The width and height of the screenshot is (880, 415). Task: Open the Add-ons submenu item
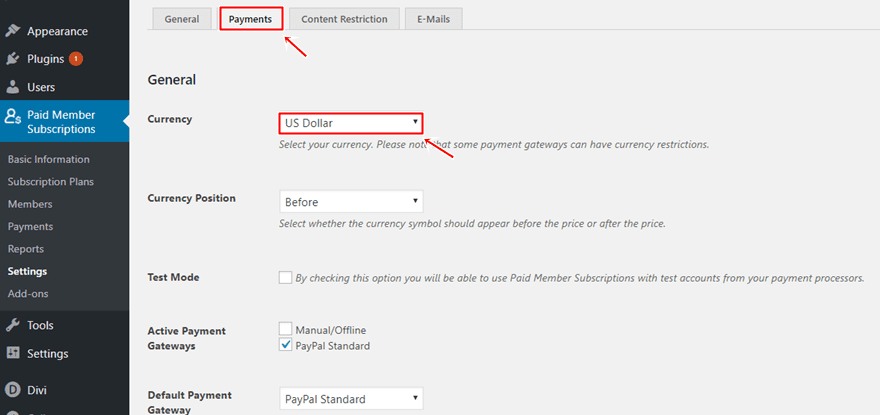click(x=28, y=294)
